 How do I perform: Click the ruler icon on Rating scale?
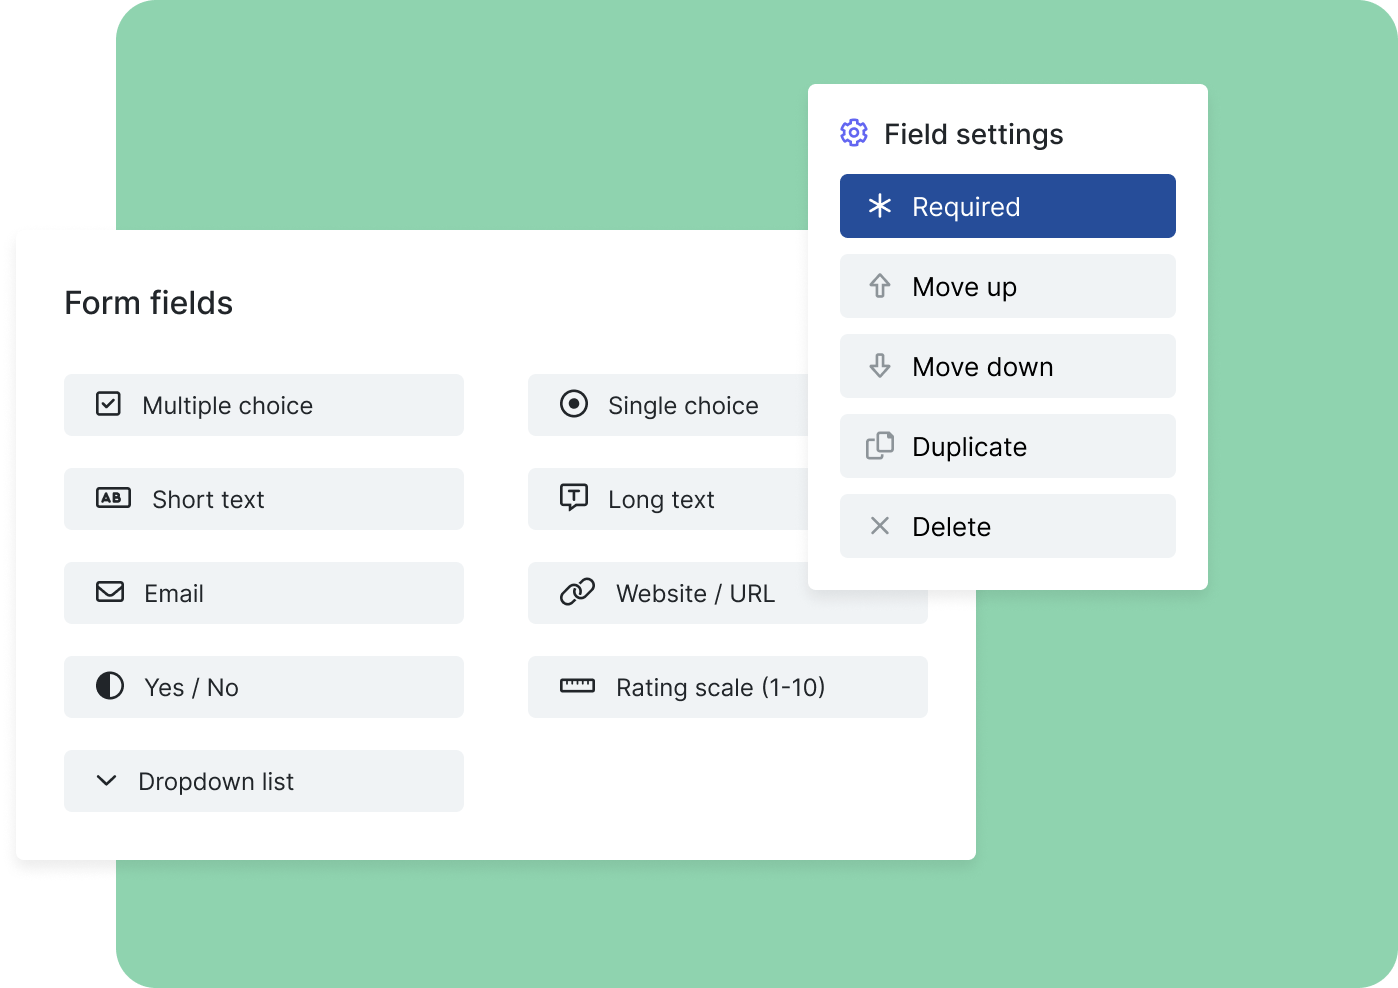point(577,686)
